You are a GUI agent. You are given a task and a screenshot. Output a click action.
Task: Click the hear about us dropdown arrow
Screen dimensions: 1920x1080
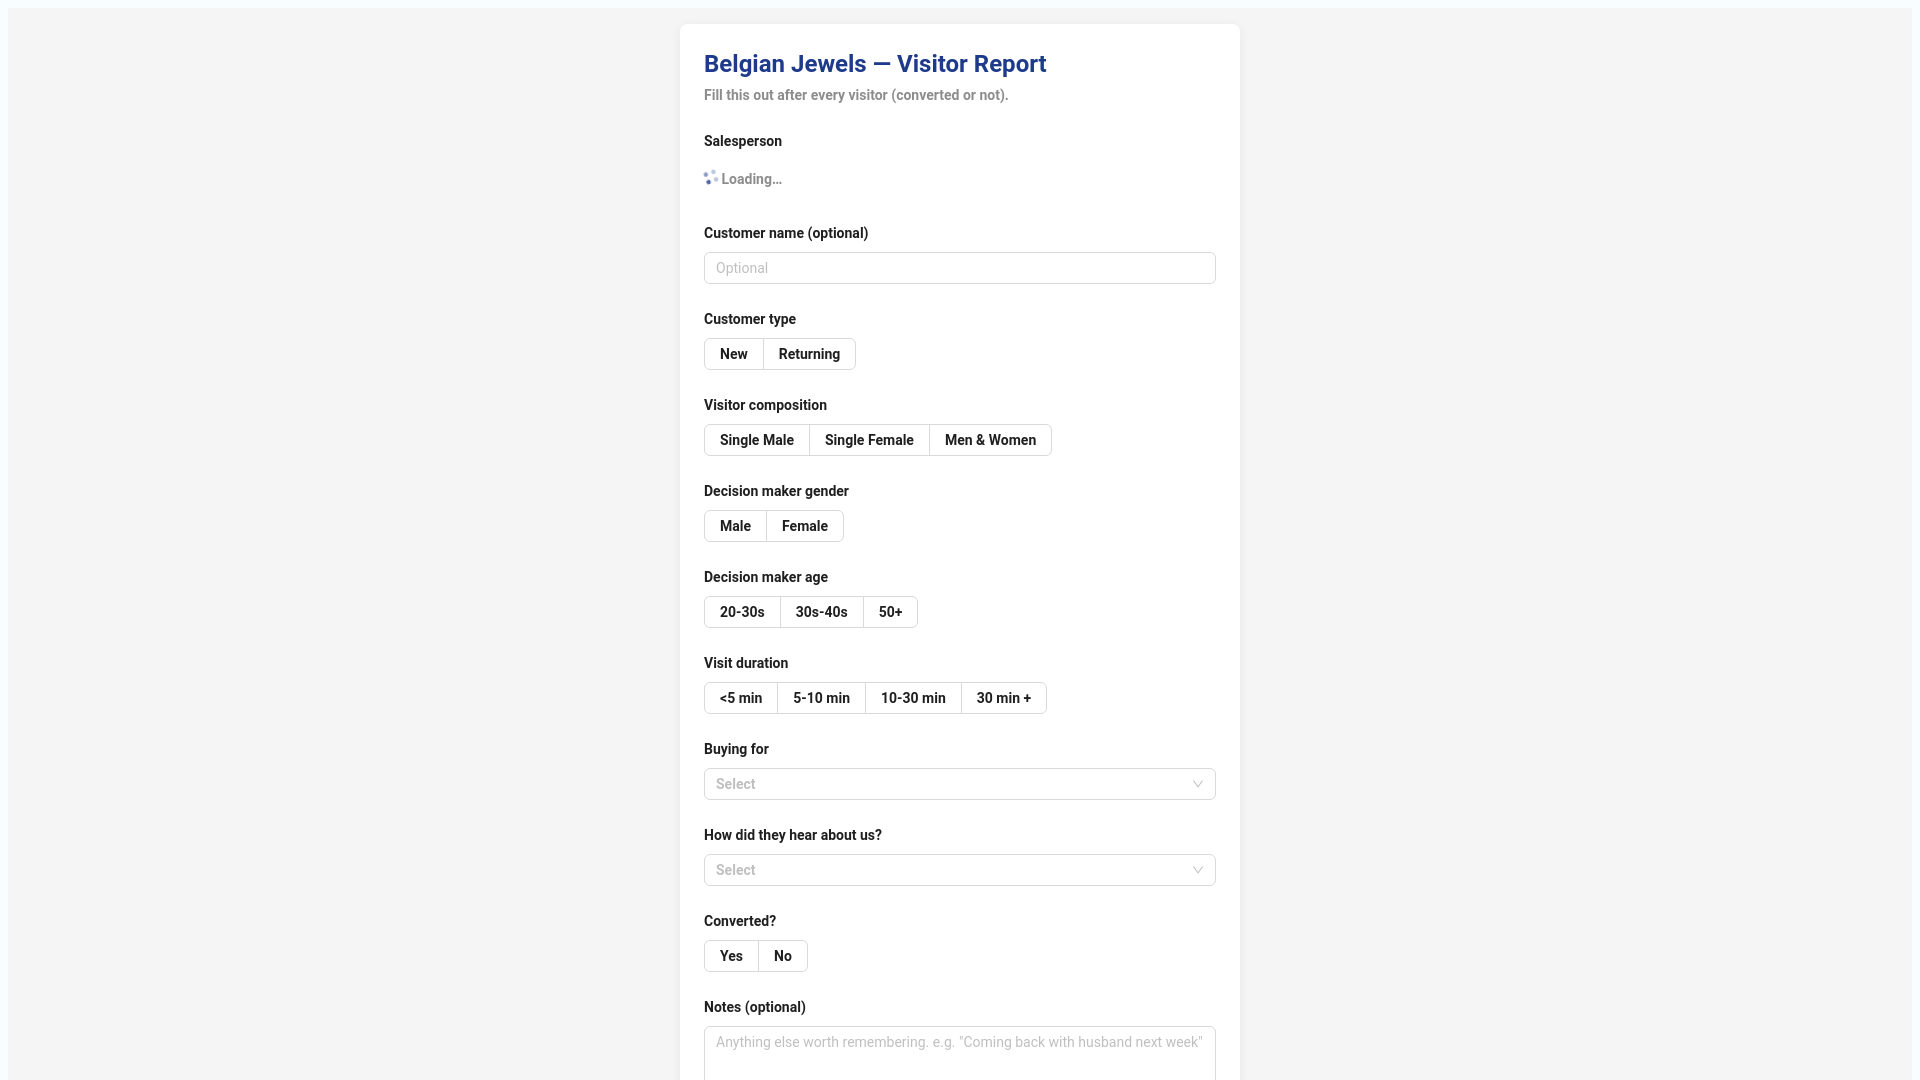click(x=1197, y=870)
